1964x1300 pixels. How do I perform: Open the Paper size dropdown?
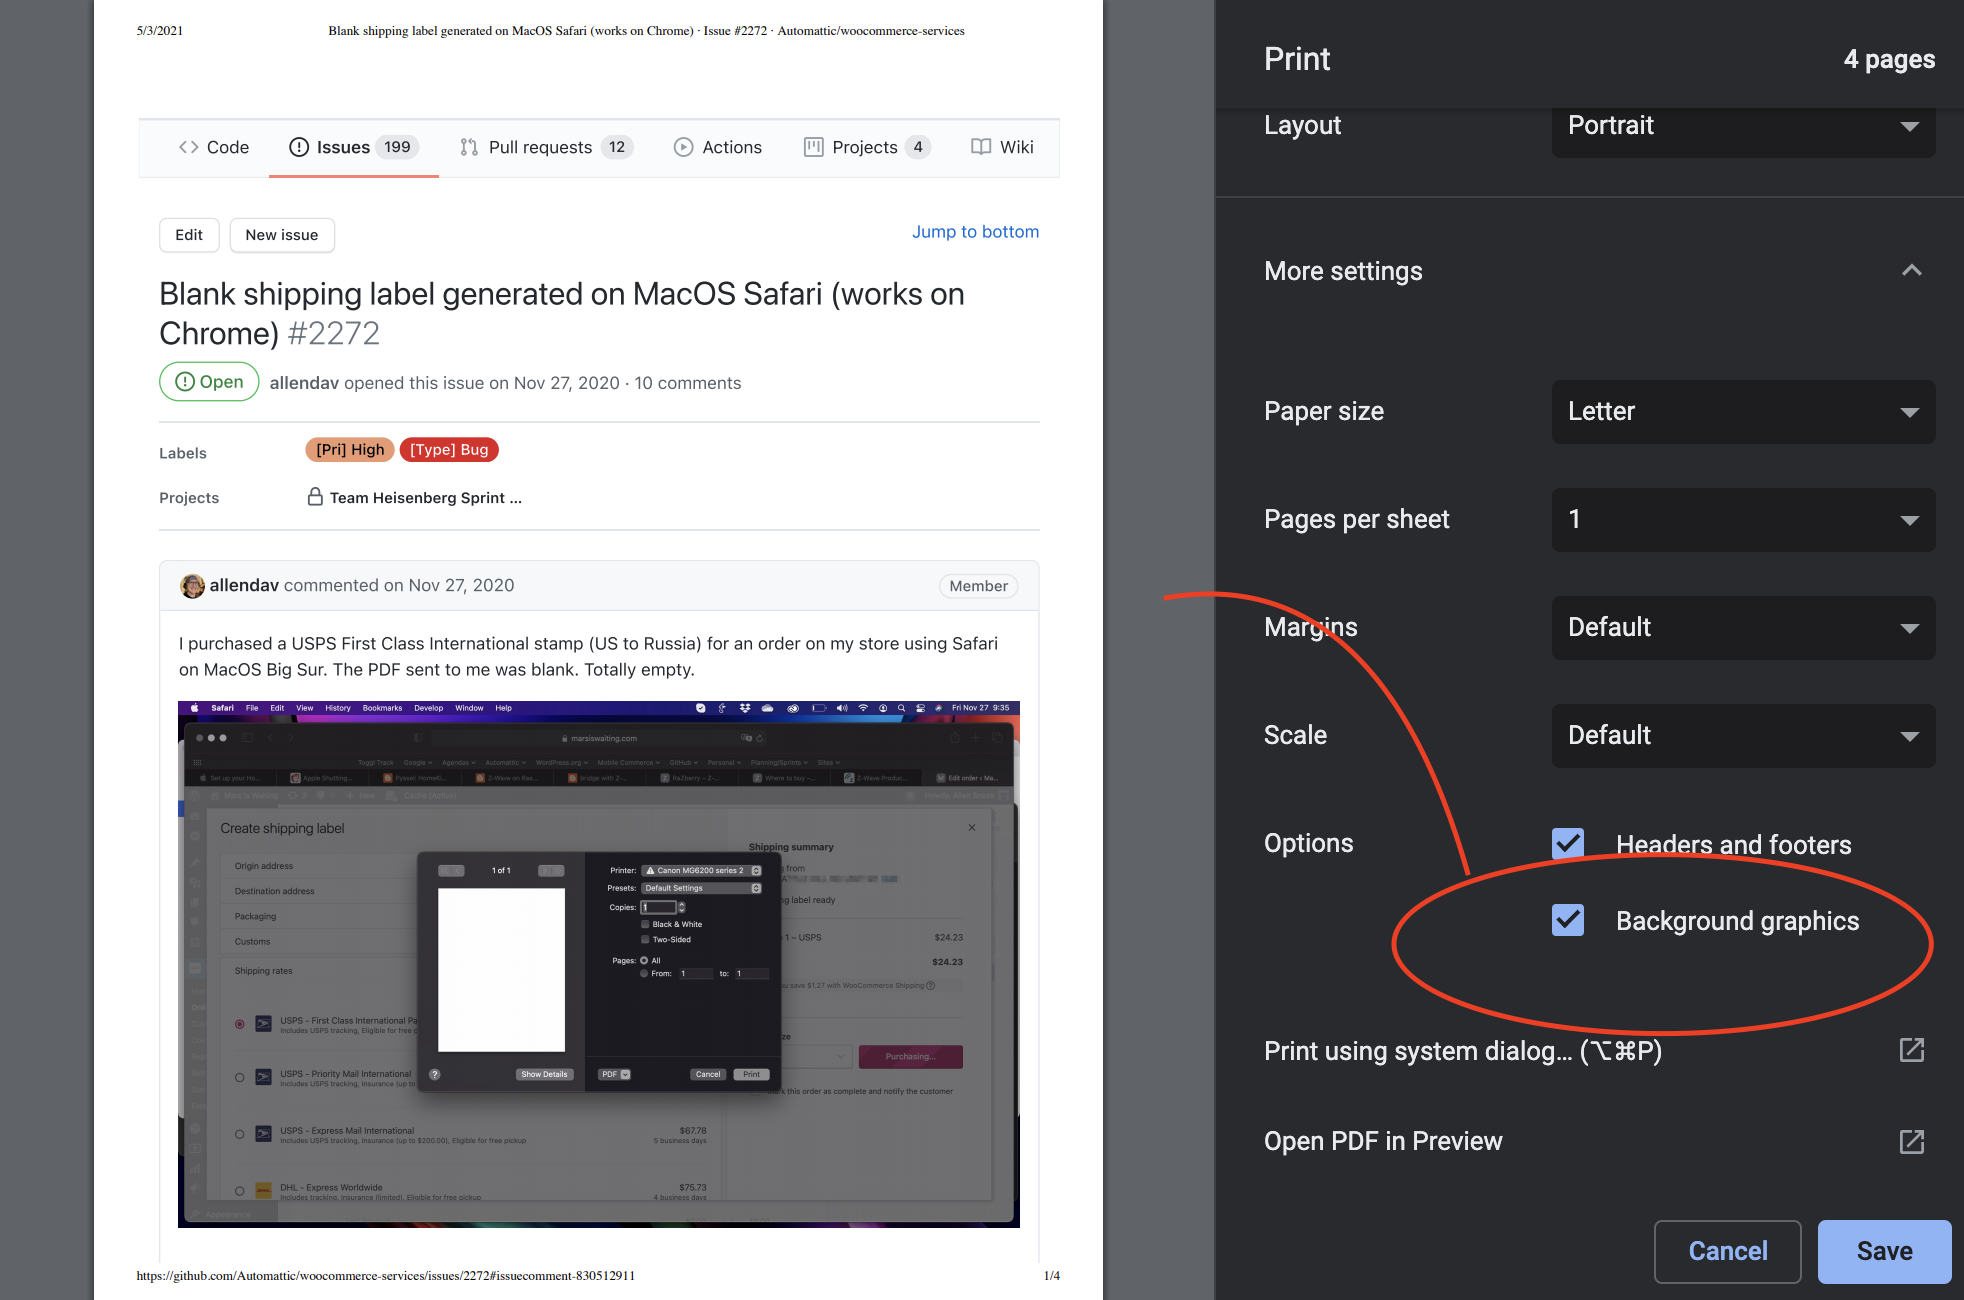1743,411
